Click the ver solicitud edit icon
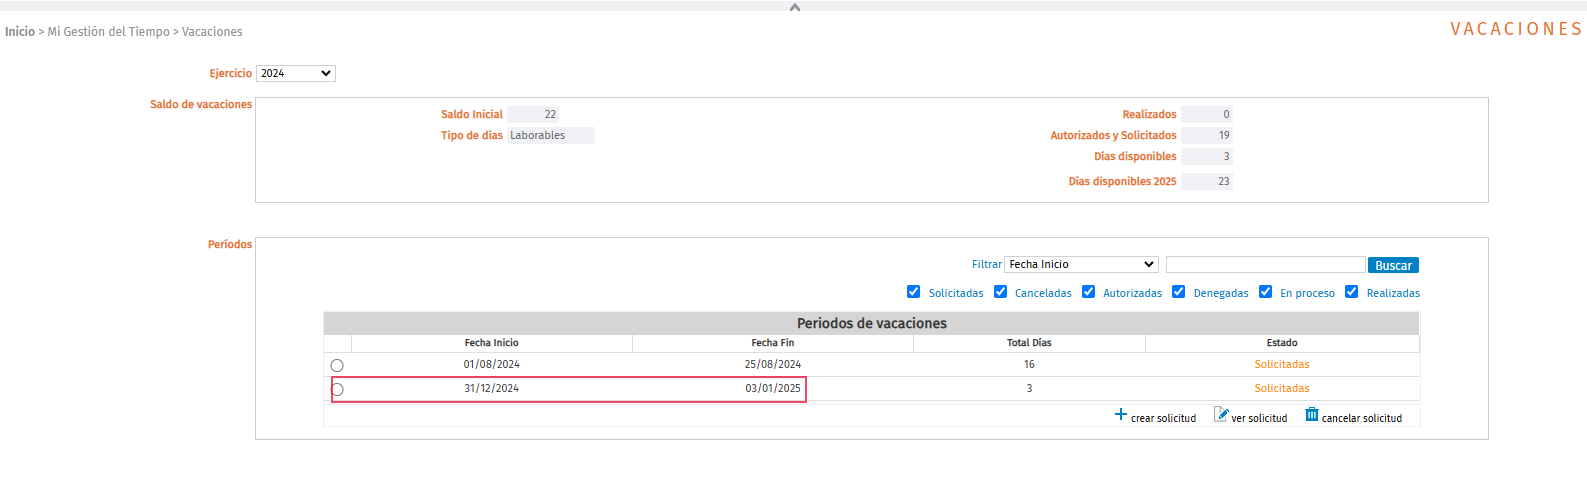The width and height of the screenshot is (1587, 478). [1221, 415]
